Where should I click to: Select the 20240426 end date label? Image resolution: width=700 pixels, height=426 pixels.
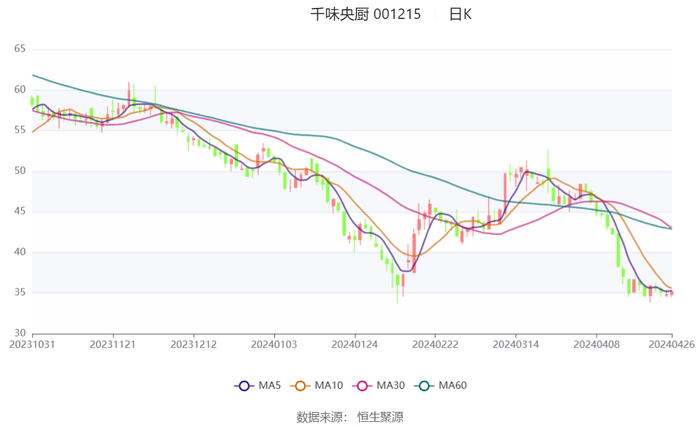point(672,344)
